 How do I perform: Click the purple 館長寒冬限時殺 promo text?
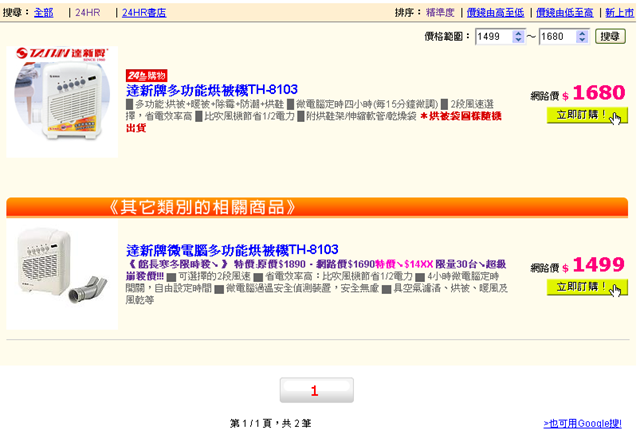[178, 264]
